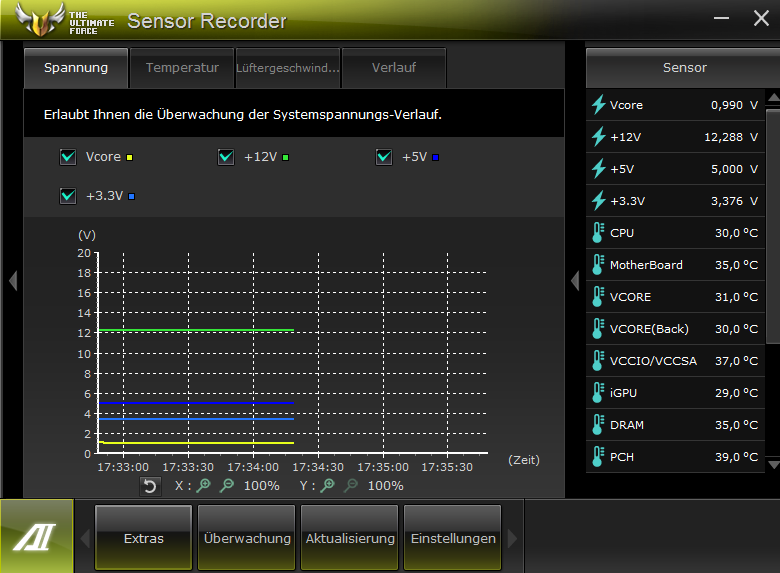Click the X axis 100% zoom value
The image size is (780, 573).
262,486
